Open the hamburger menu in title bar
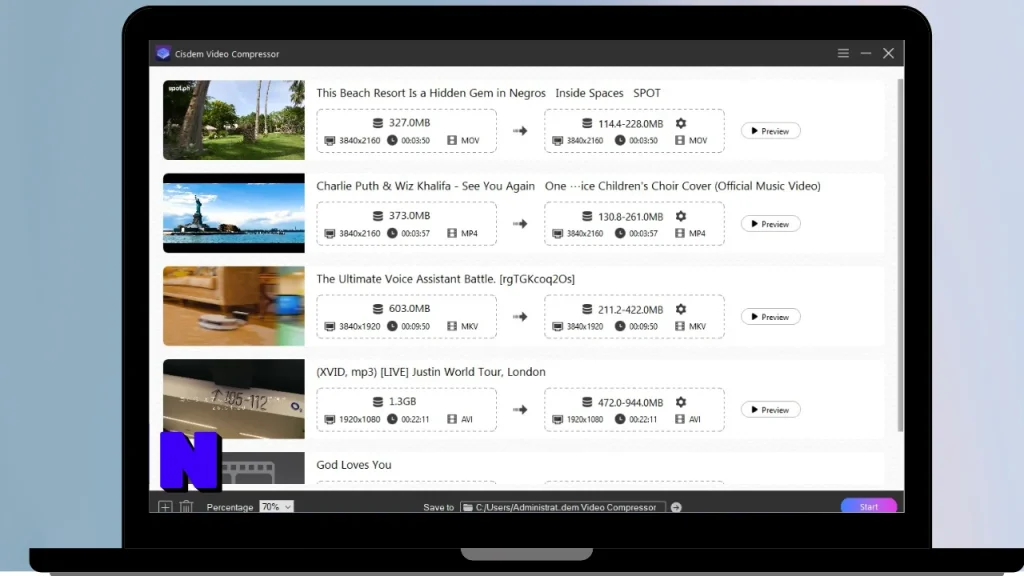This screenshot has height=576, width=1024. click(x=843, y=53)
